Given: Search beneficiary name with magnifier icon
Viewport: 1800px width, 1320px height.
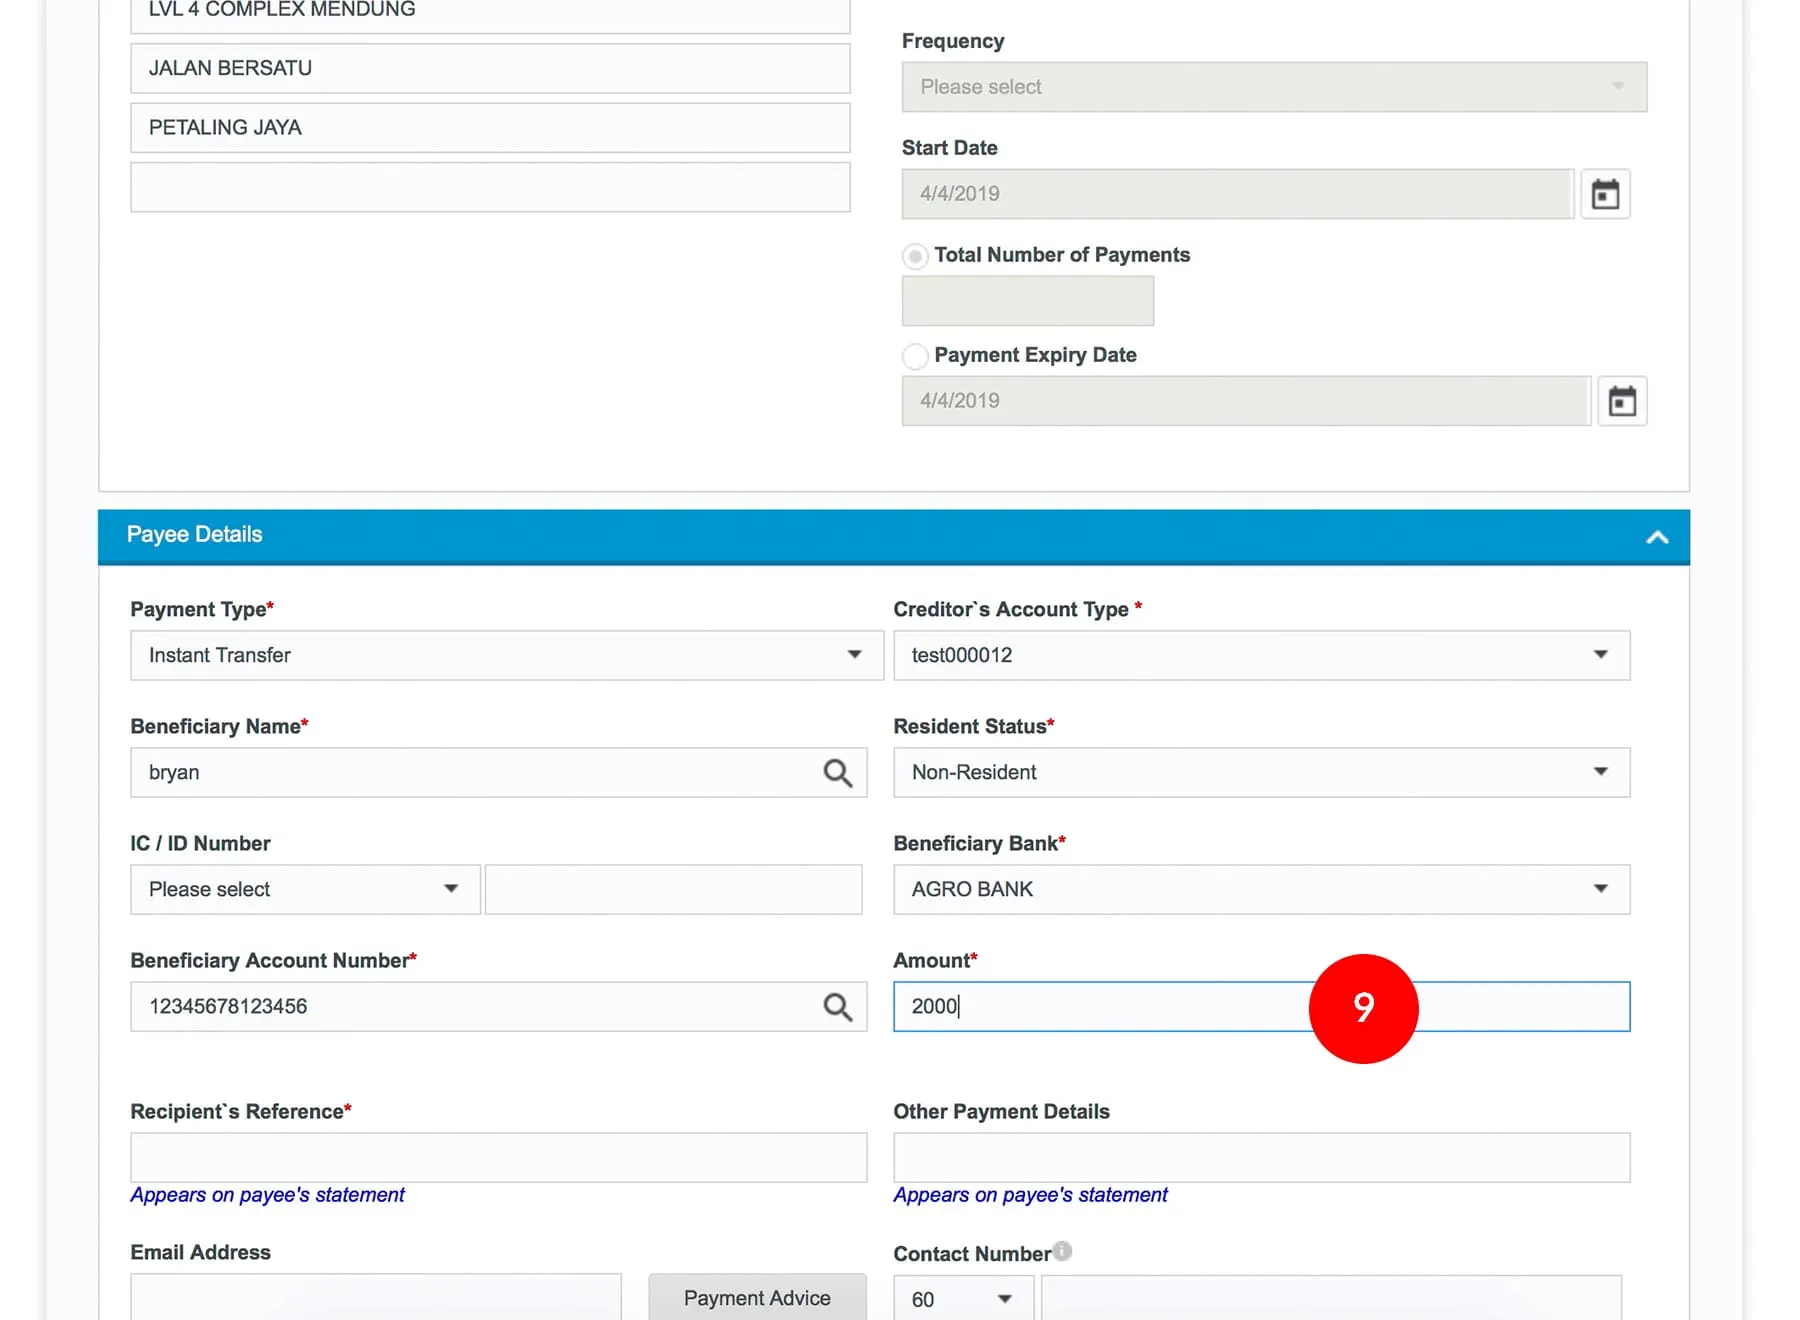Looking at the screenshot, I should click(x=837, y=773).
